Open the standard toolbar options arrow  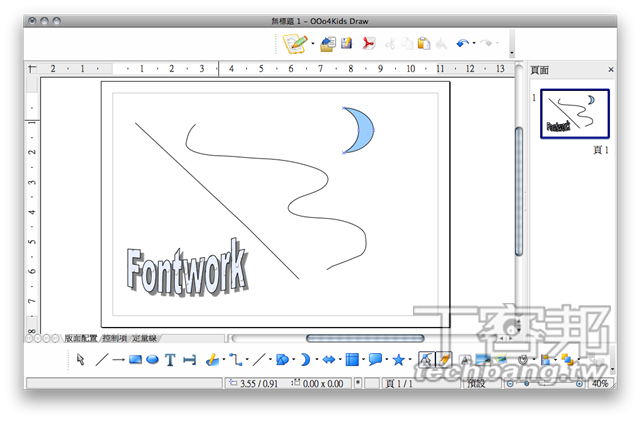[511, 53]
